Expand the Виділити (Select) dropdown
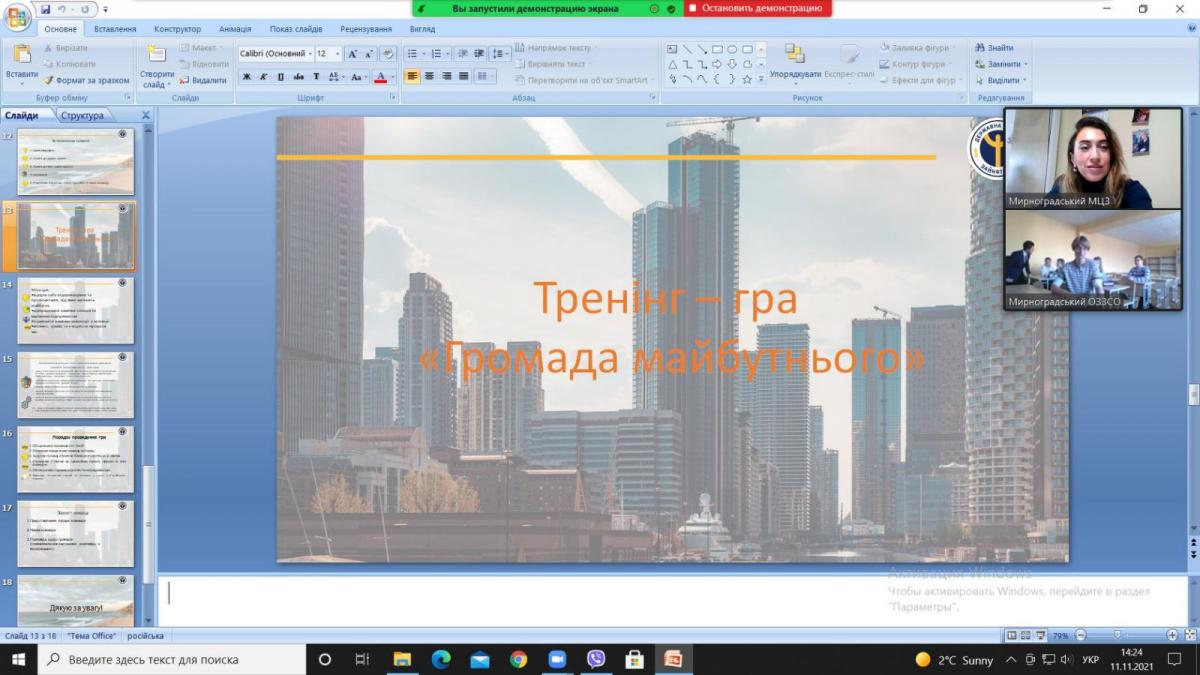 tap(1002, 80)
